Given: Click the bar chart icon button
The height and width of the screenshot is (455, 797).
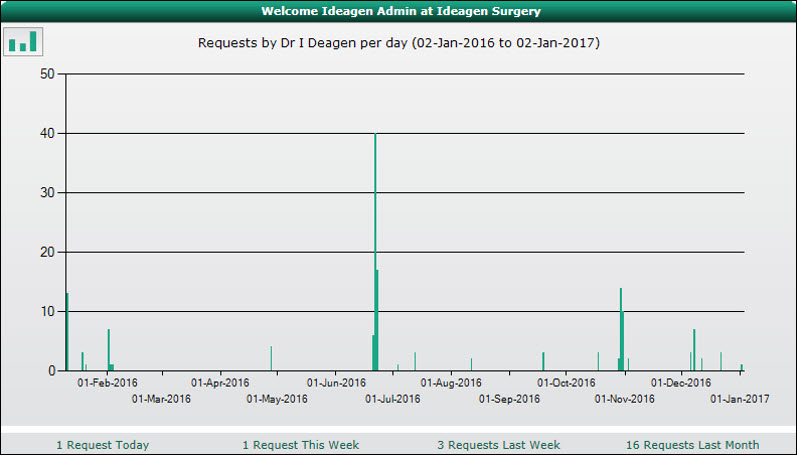Looking at the screenshot, I should [x=23, y=41].
